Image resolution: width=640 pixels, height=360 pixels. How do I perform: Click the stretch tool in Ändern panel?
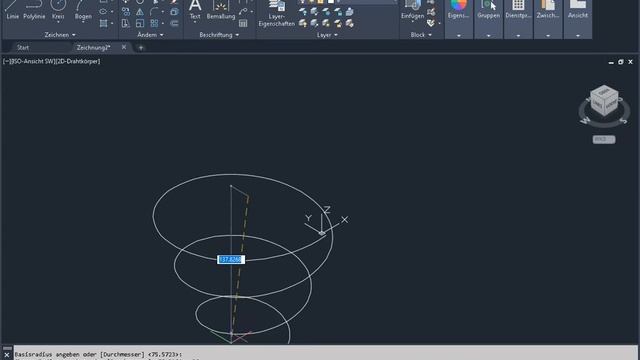(126, 23)
